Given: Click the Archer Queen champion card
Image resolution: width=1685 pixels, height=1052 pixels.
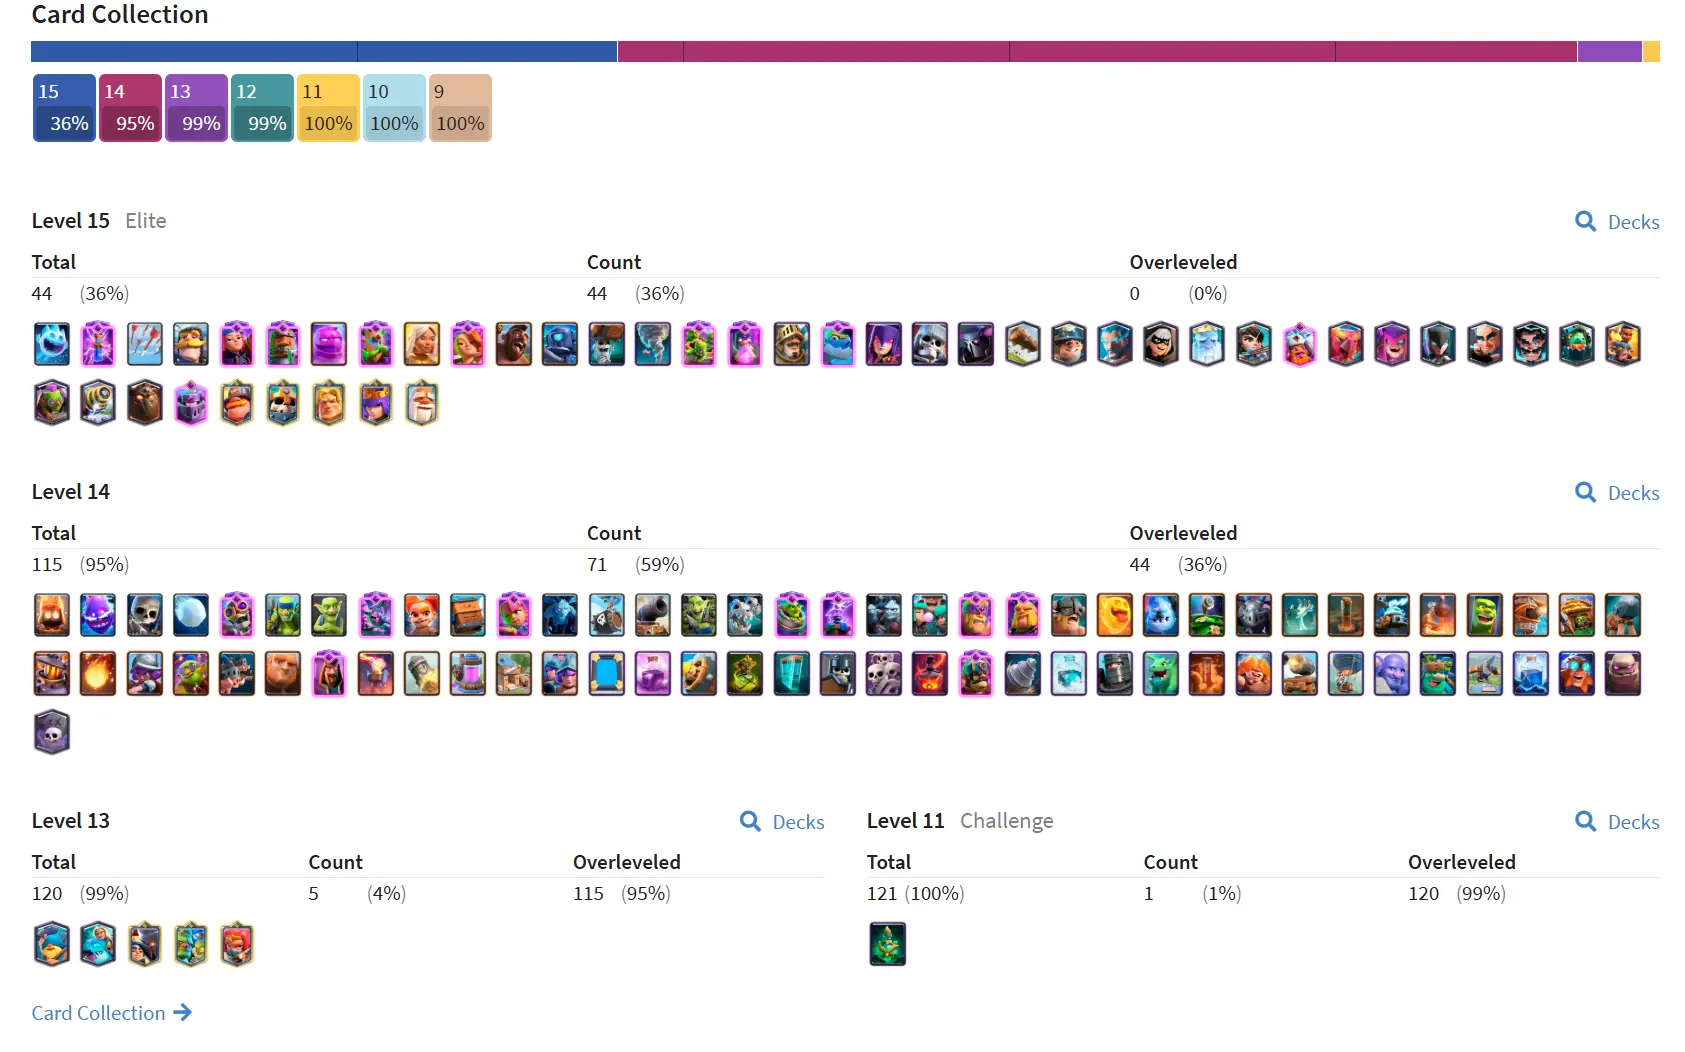Looking at the screenshot, I should click(x=376, y=404).
